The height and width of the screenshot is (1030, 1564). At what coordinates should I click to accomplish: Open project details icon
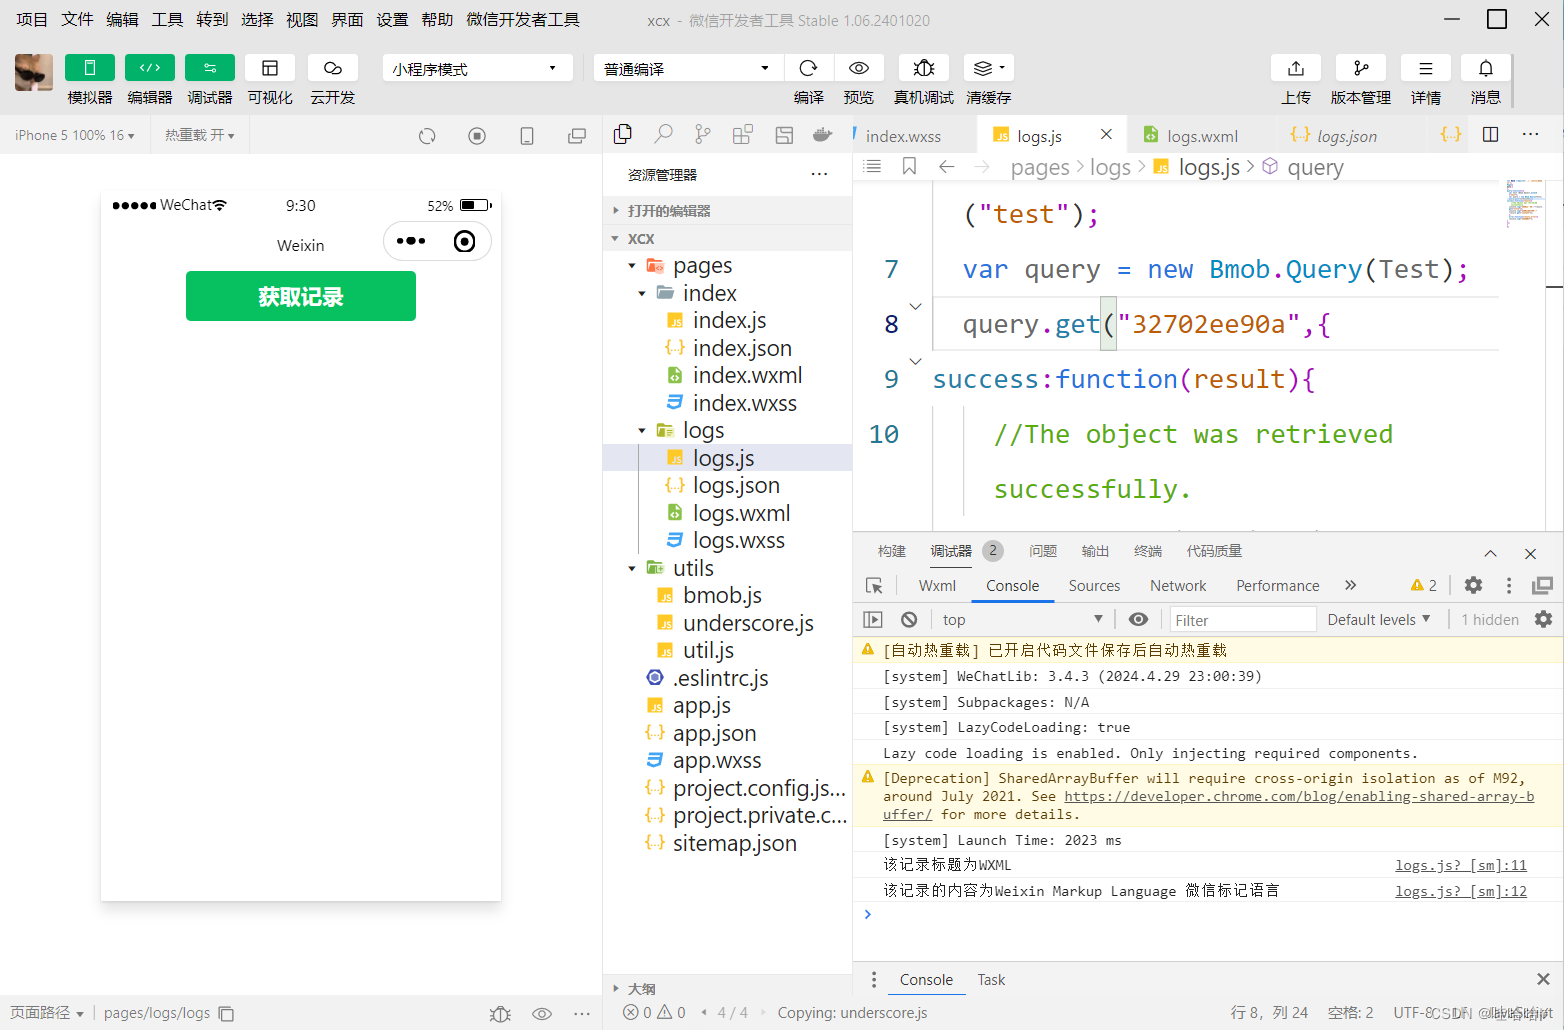[1426, 67]
